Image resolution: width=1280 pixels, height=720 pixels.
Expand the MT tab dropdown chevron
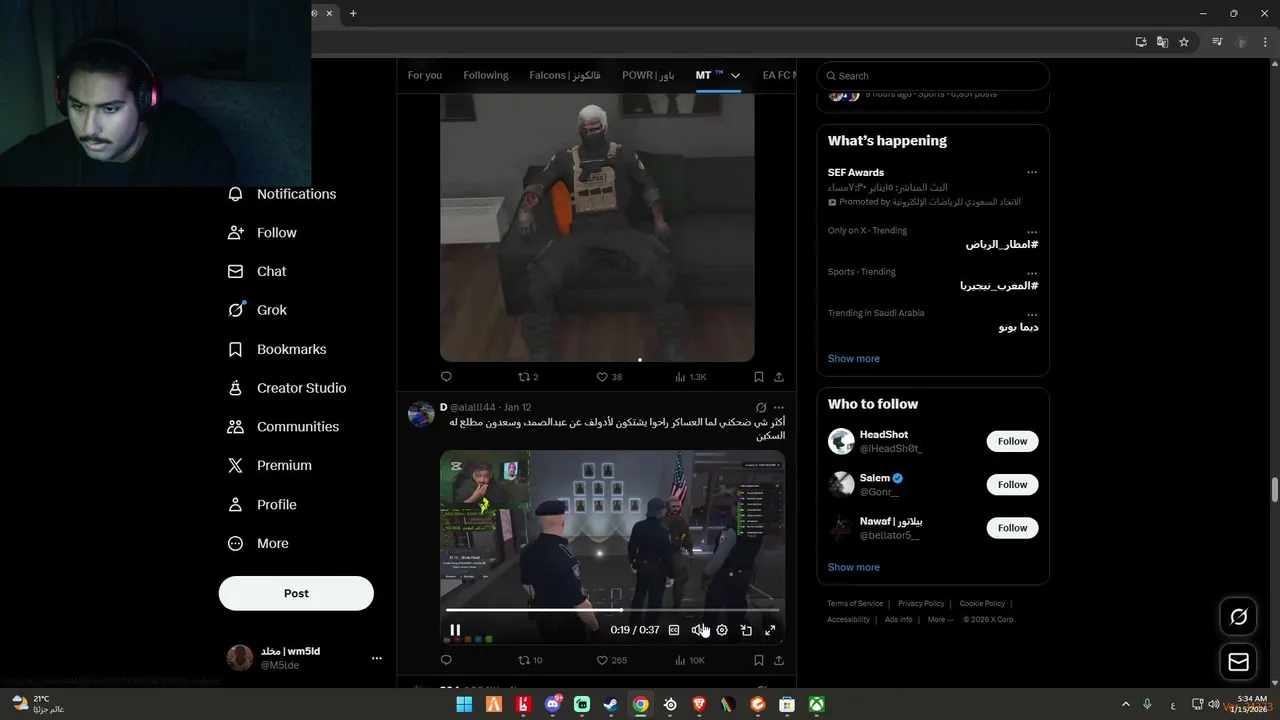735,76
